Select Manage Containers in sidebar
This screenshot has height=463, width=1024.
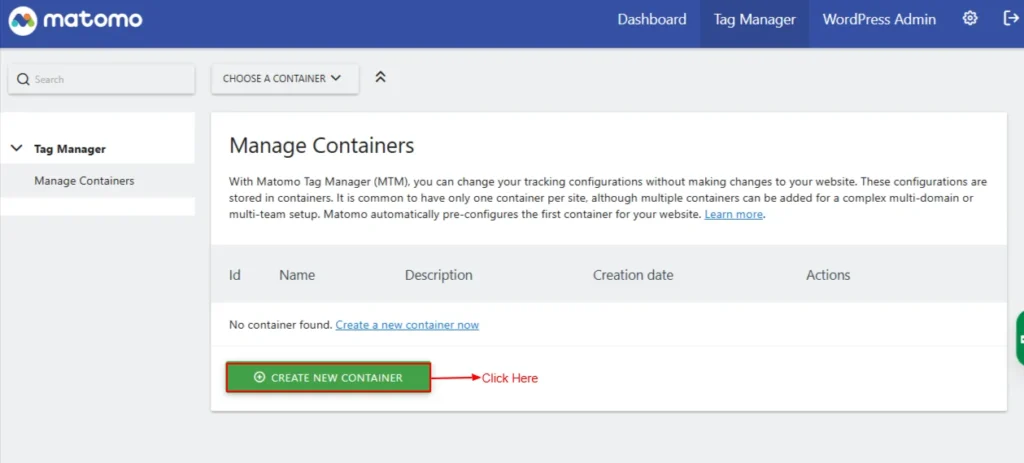coord(84,181)
